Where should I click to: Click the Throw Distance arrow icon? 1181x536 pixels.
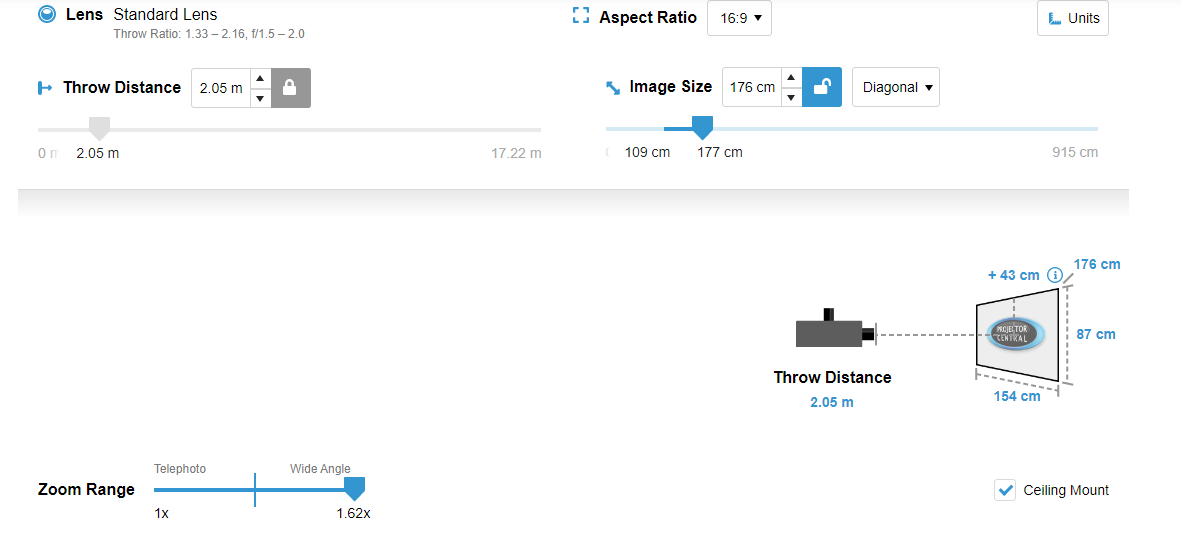pyautogui.click(x=45, y=88)
